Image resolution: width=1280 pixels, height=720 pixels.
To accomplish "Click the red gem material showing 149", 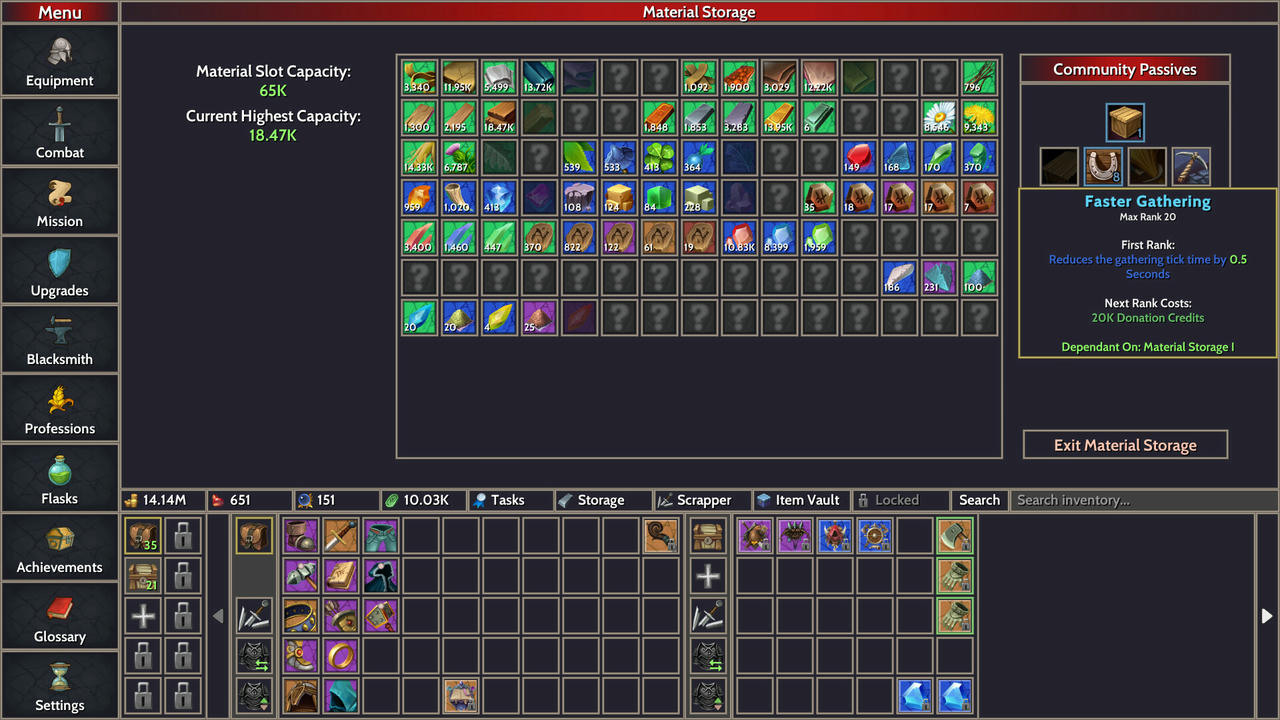I will tap(859, 157).
